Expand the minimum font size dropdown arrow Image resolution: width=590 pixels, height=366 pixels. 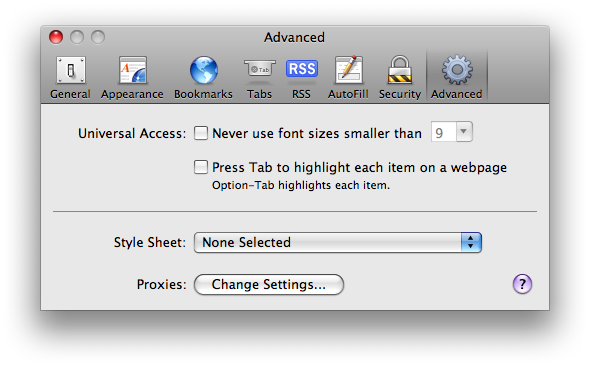pos(464,132)
